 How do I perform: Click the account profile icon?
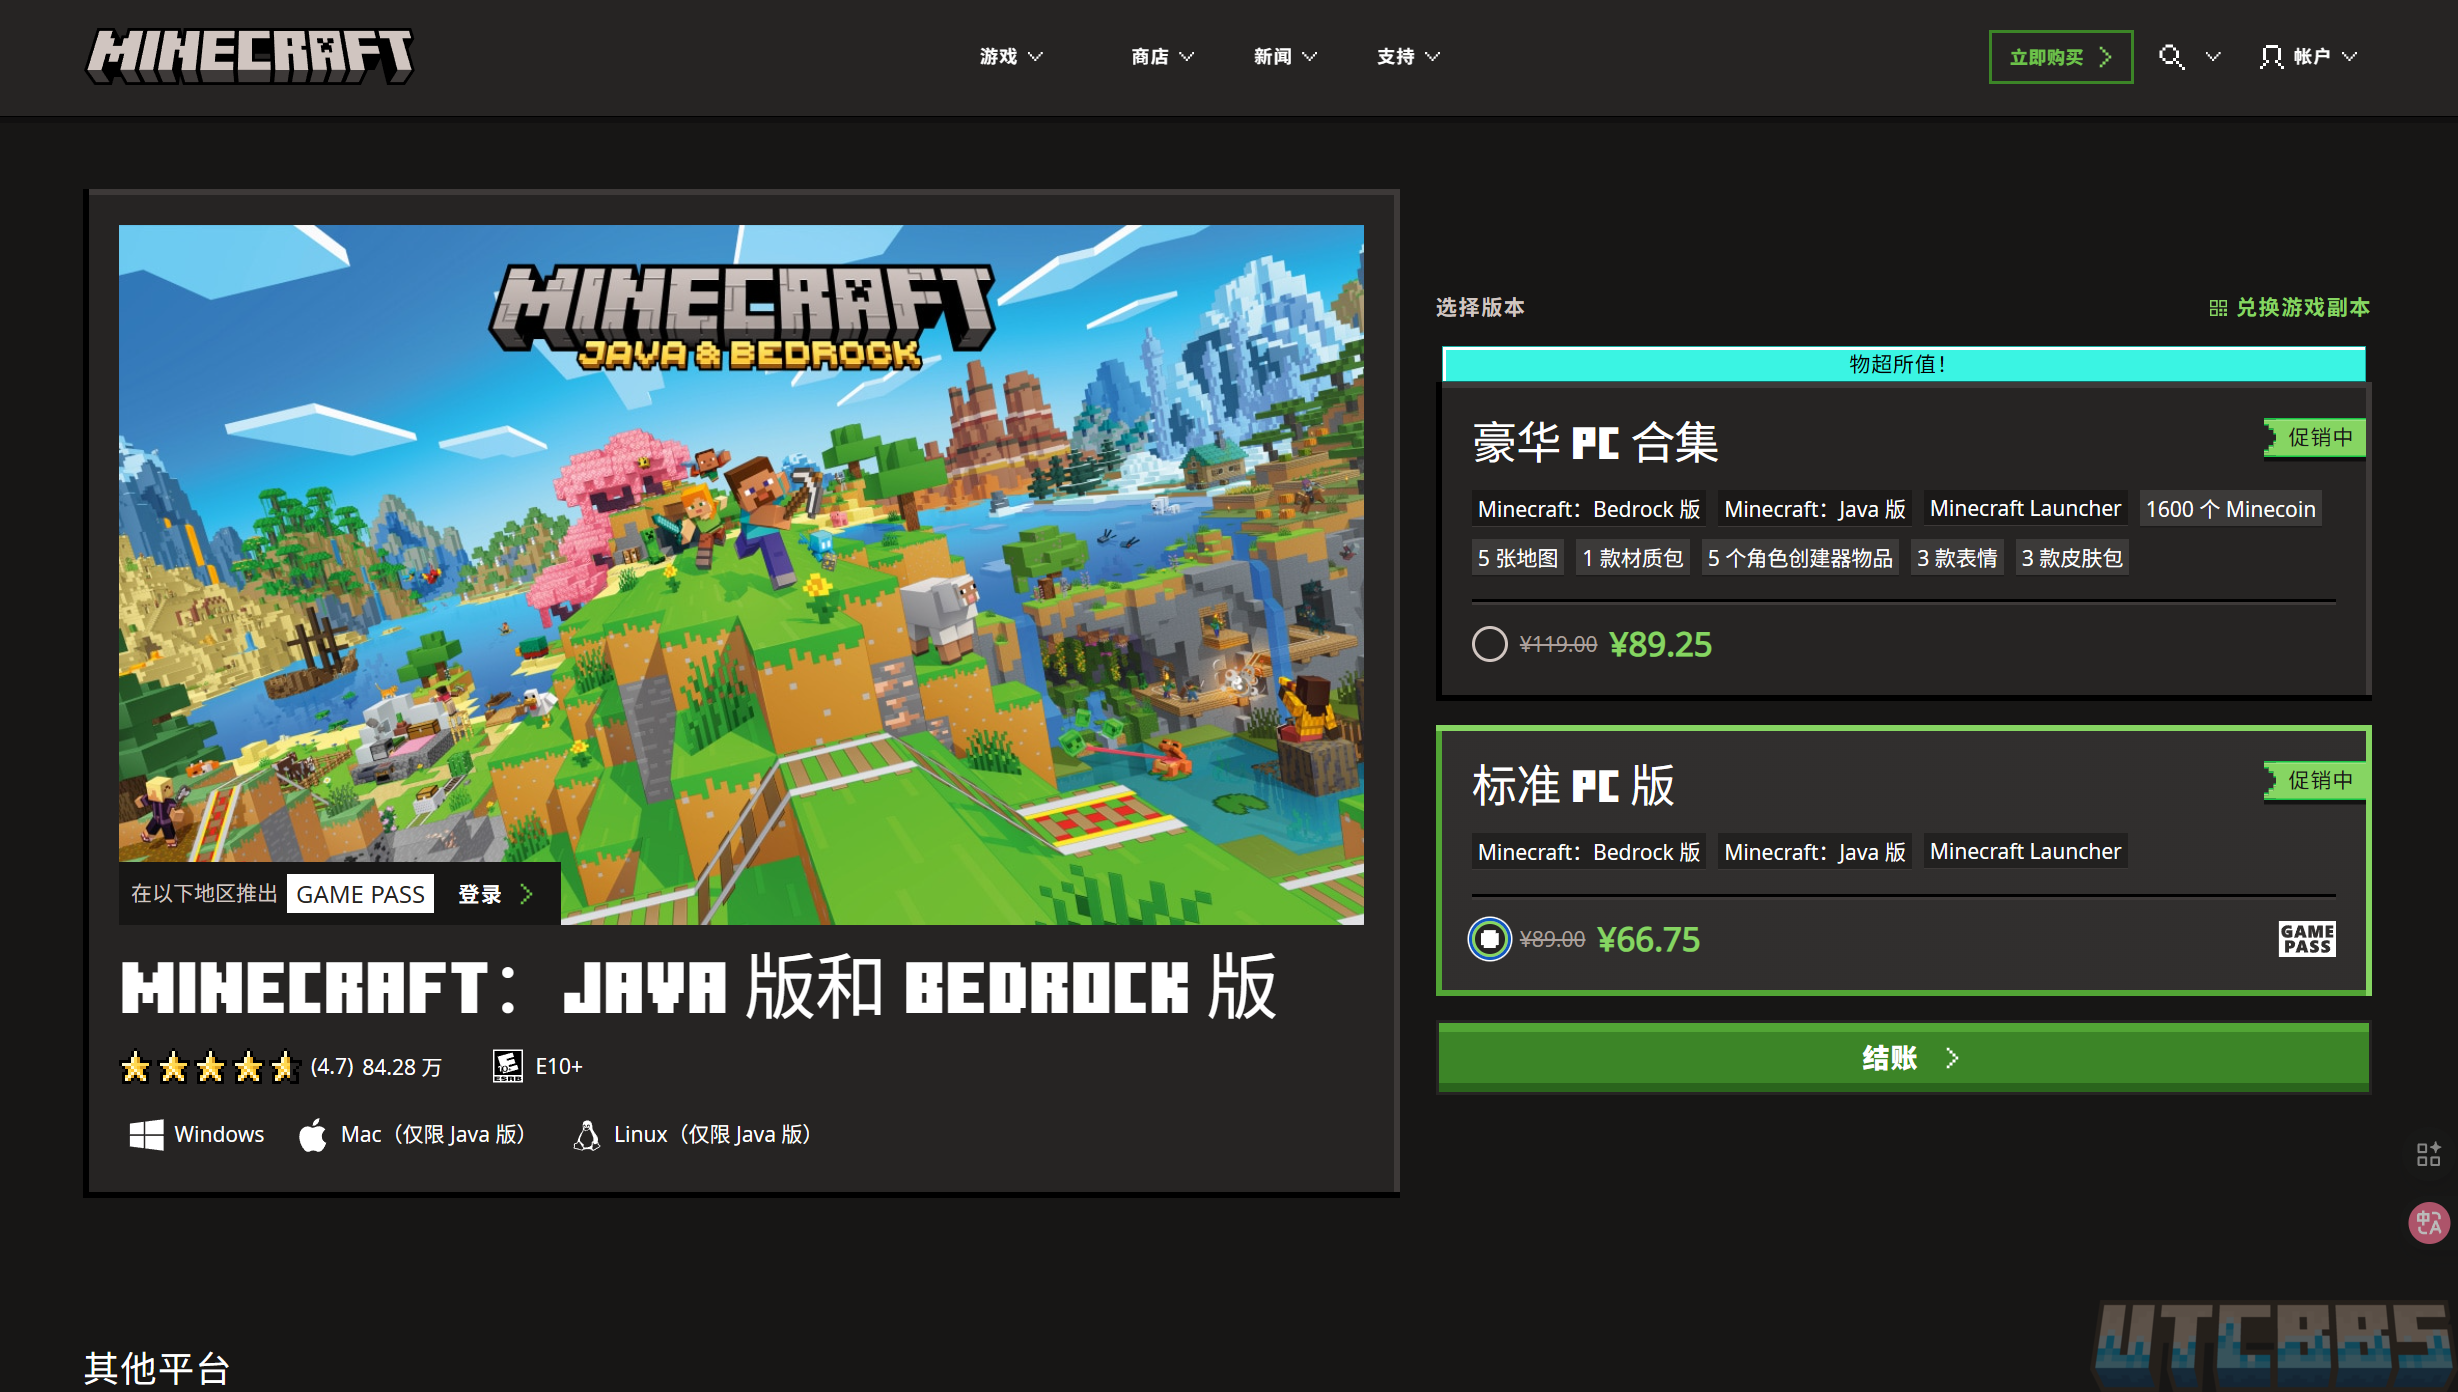(2271, 57)
